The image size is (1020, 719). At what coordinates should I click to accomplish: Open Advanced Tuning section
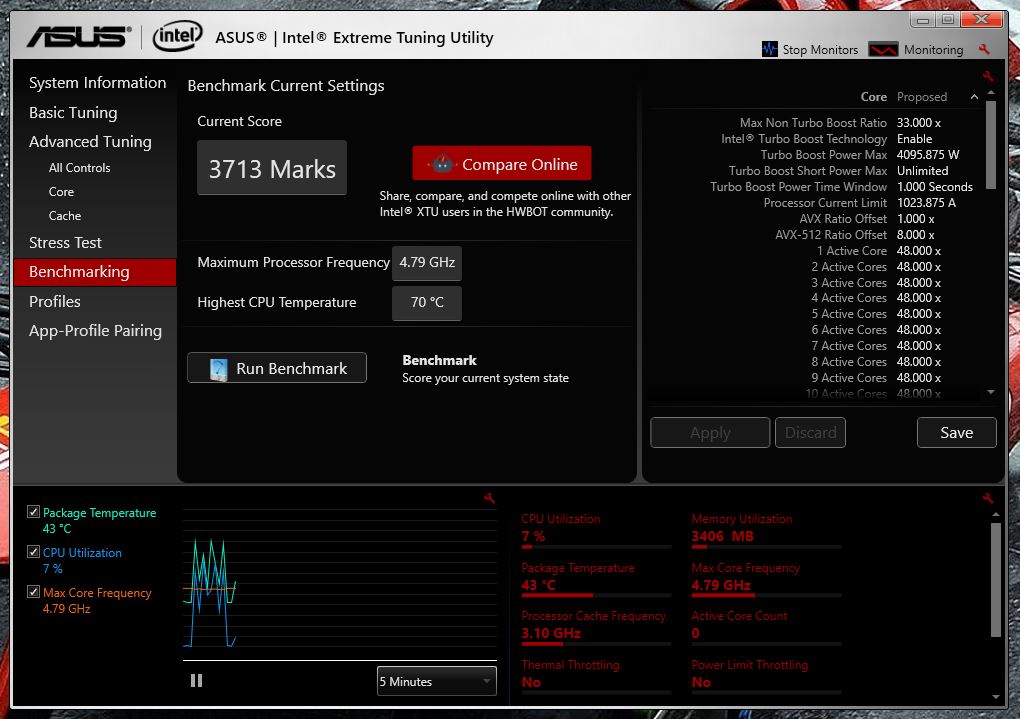(x=90, y=142)
